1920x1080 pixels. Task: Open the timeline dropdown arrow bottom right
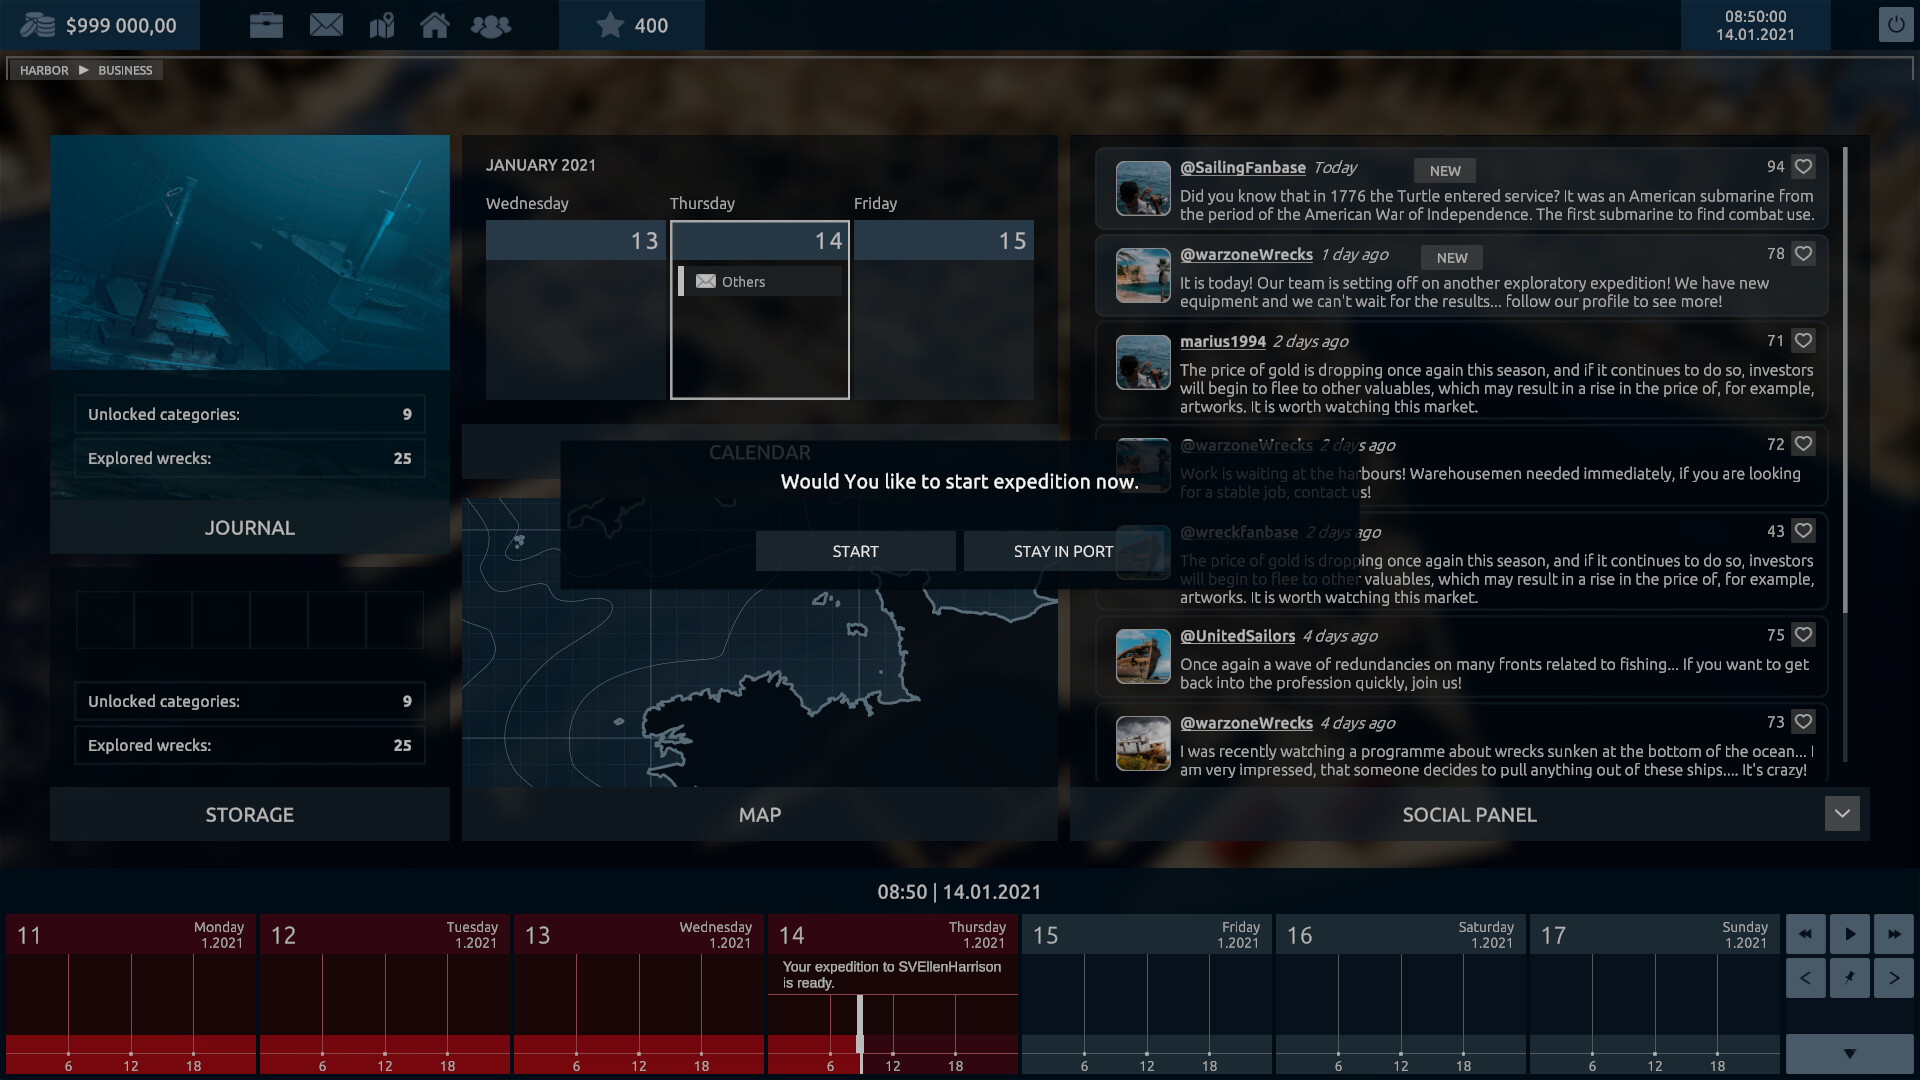tap(1849, 1053)
